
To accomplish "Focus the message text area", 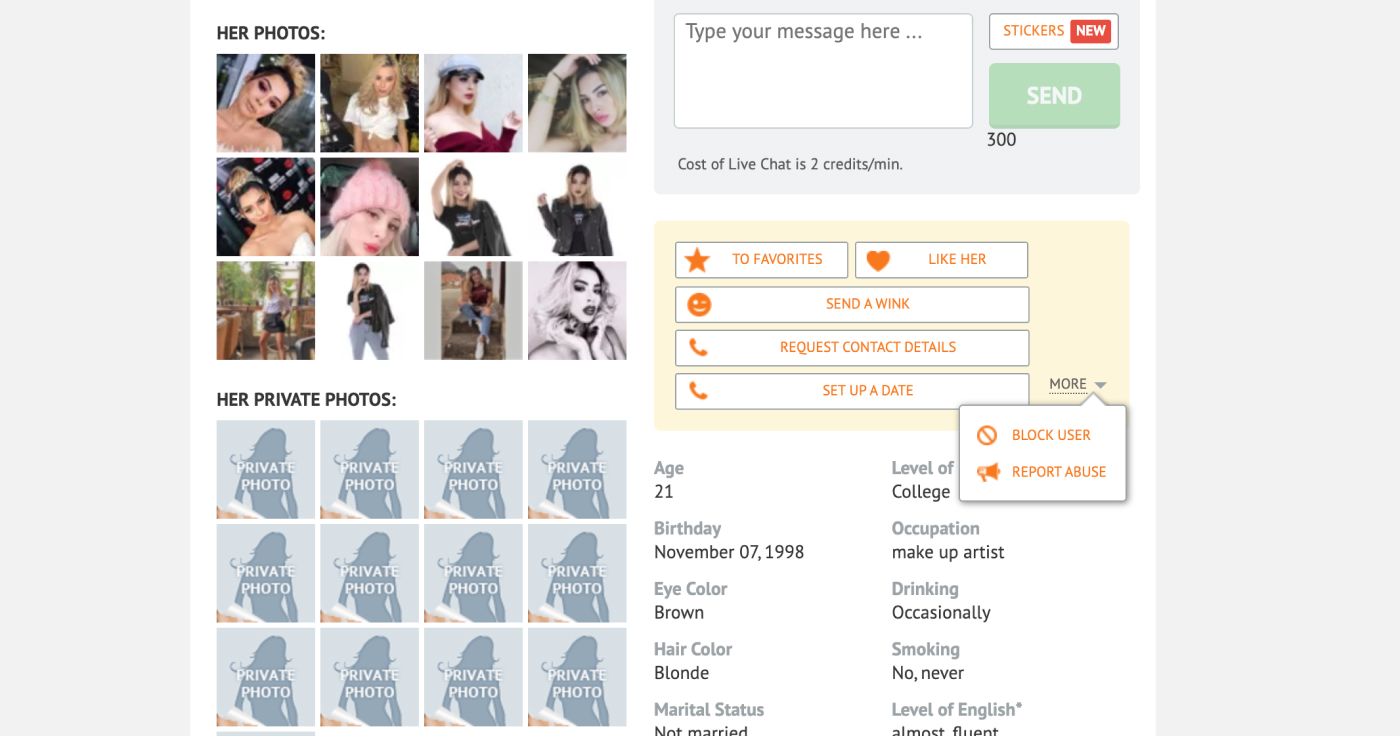I will [x=823, y=71].
